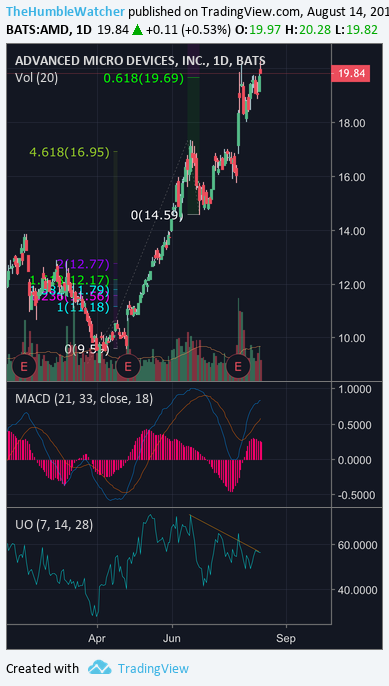Click the Jun time axis label
This screenshot has width=389, height=686.
pos(172,638)
